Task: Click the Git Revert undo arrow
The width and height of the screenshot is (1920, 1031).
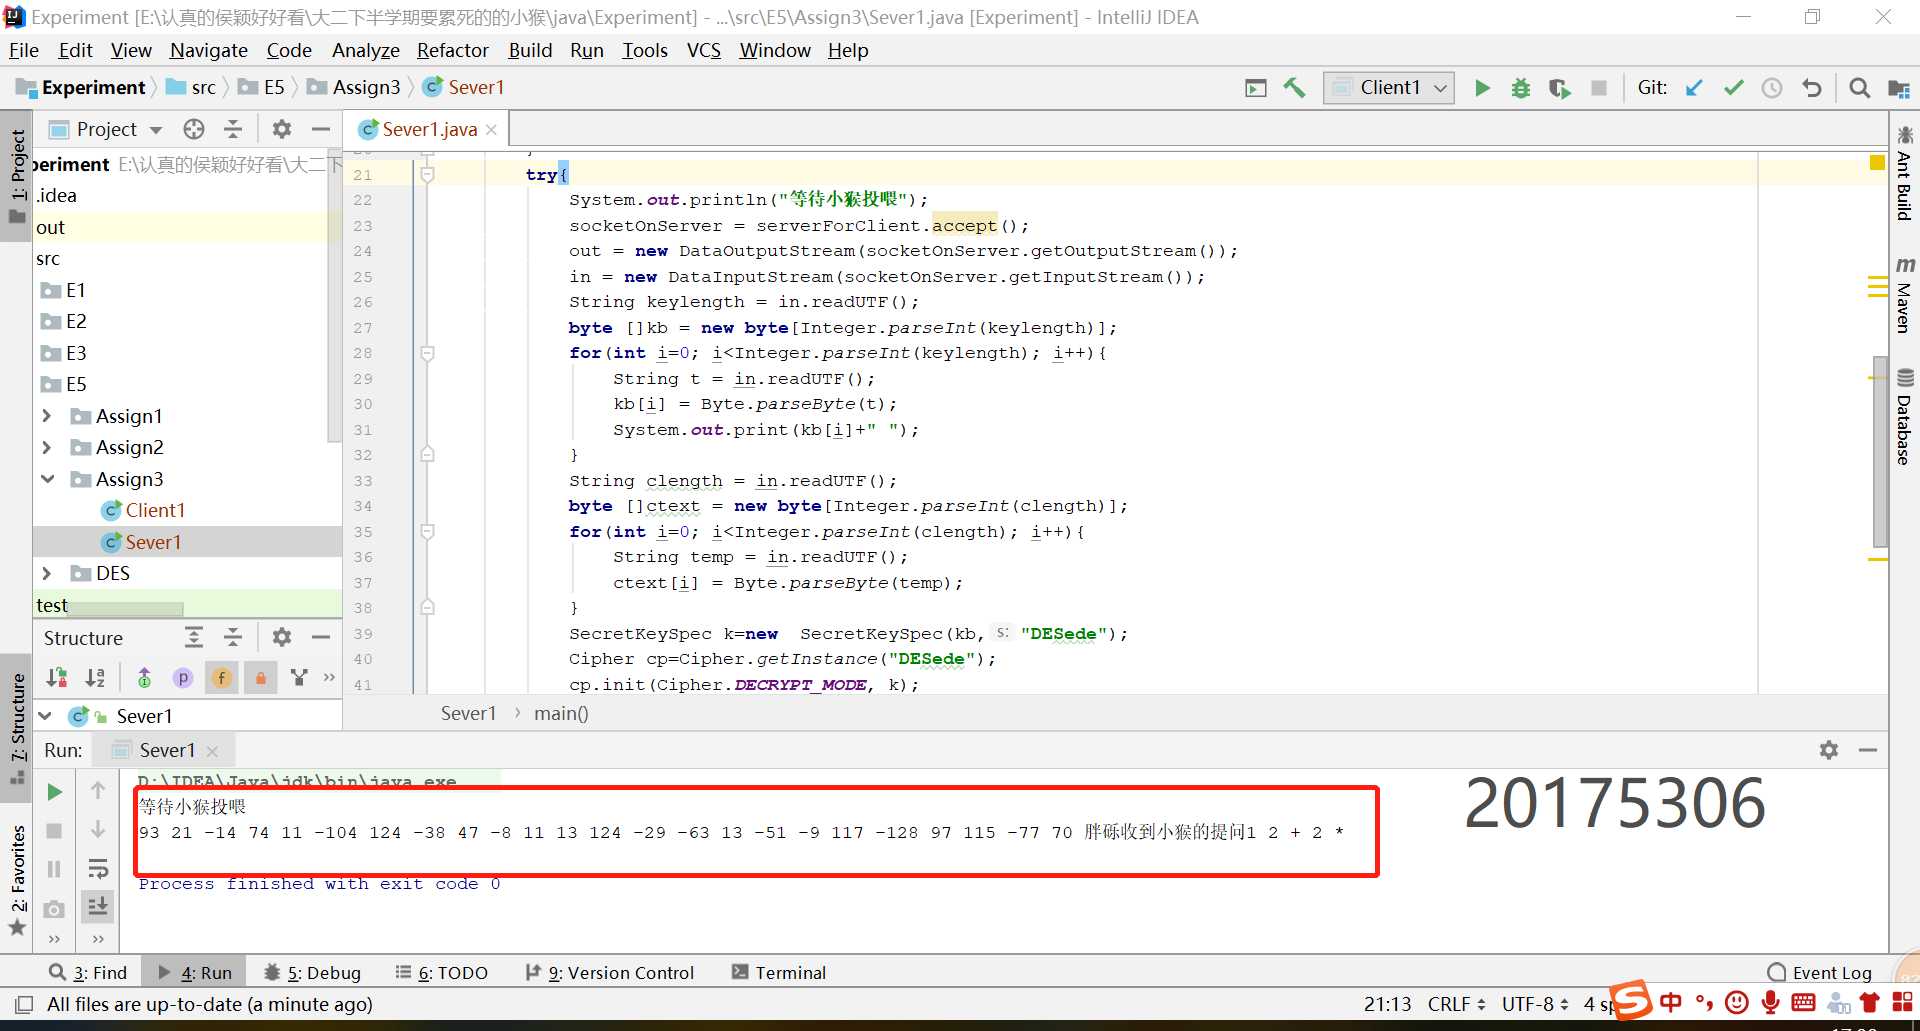Action: pyautogui.click(x=1811, y=88)
